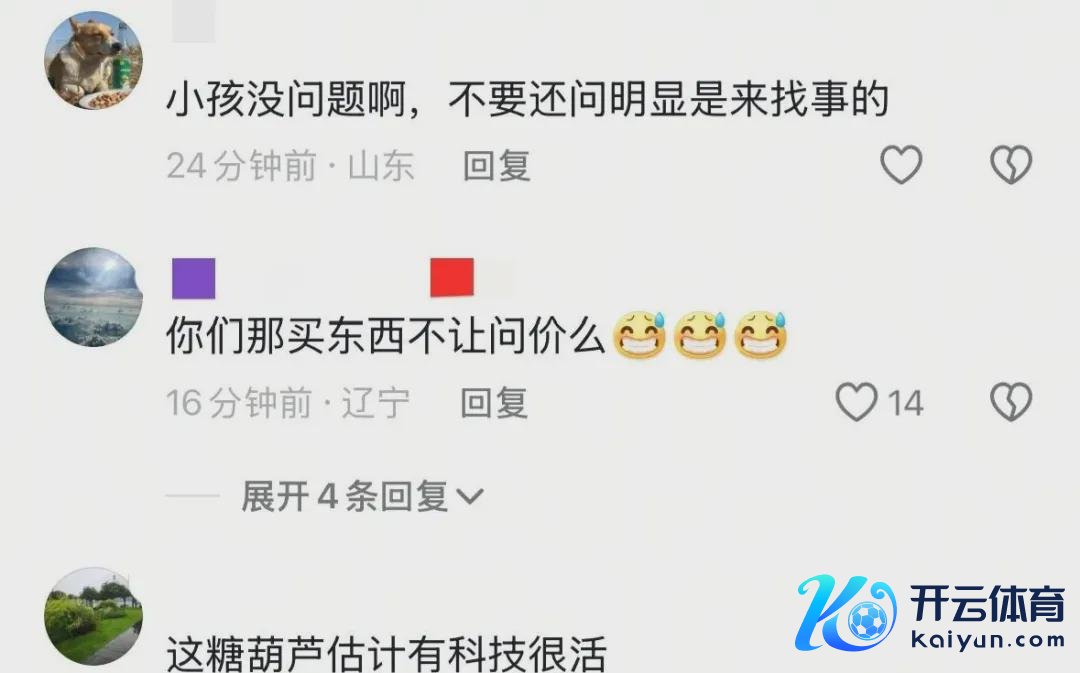The height and width of the screenshot is (673, 1080).
Task: Open the green park avatar profile
Action: tap(94, 617)
